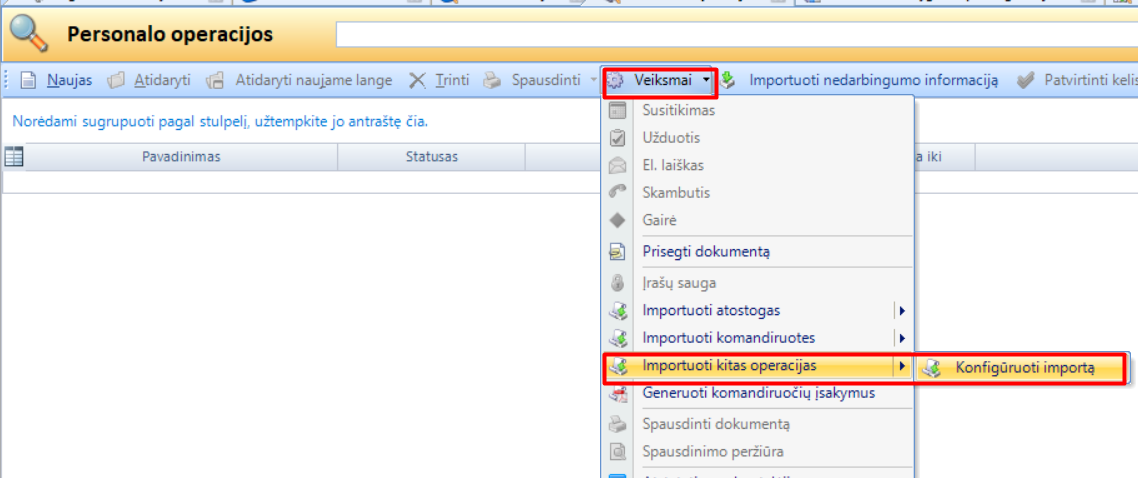
Task: Expand the Importuoti komandiruotes submenu arrow
Action: click(x=902, y=338)
